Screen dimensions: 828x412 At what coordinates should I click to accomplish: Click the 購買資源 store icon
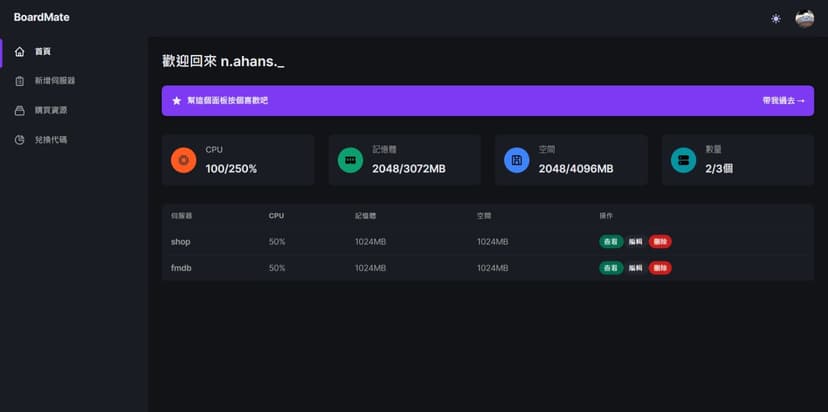(19, 110)
